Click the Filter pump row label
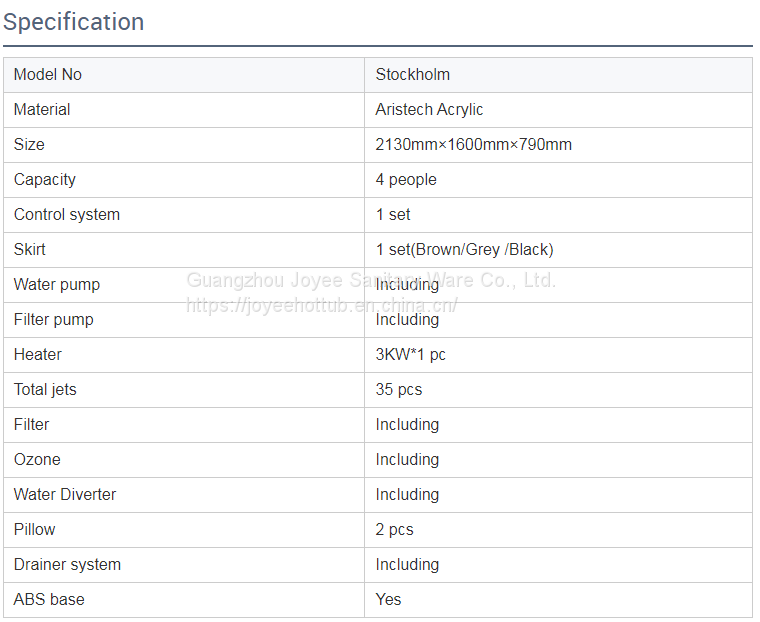760x622 pixels. tap(54, 320)
